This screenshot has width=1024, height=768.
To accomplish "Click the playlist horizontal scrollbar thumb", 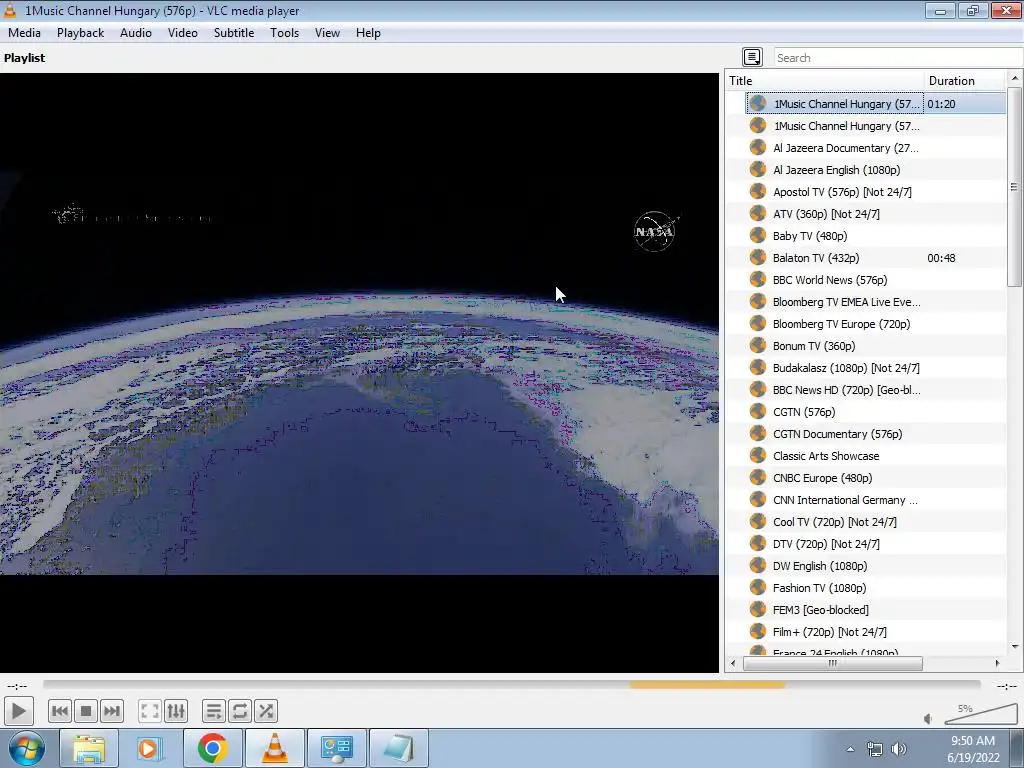I will click(833, 664).
